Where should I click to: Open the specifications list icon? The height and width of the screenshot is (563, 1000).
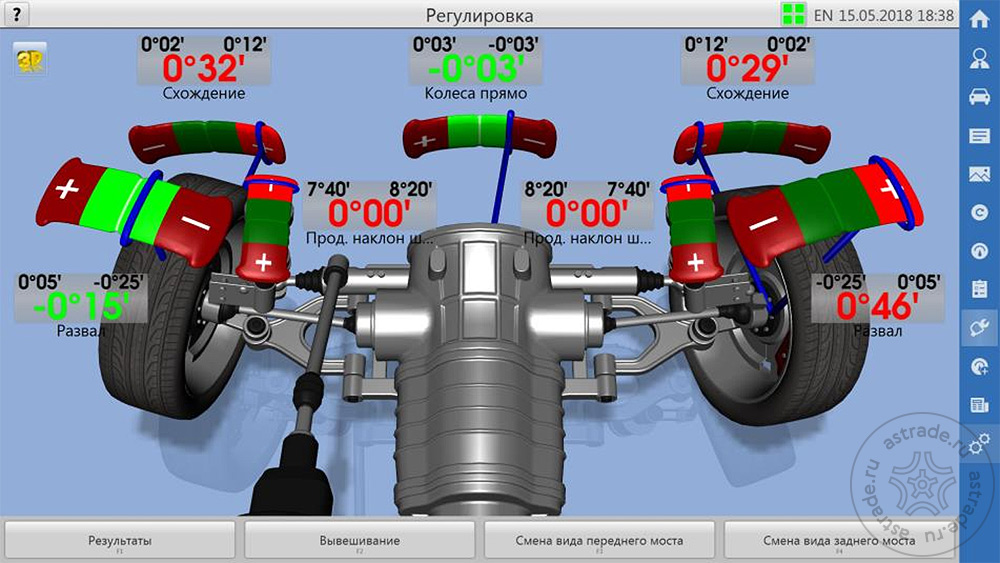coord(979,135)
